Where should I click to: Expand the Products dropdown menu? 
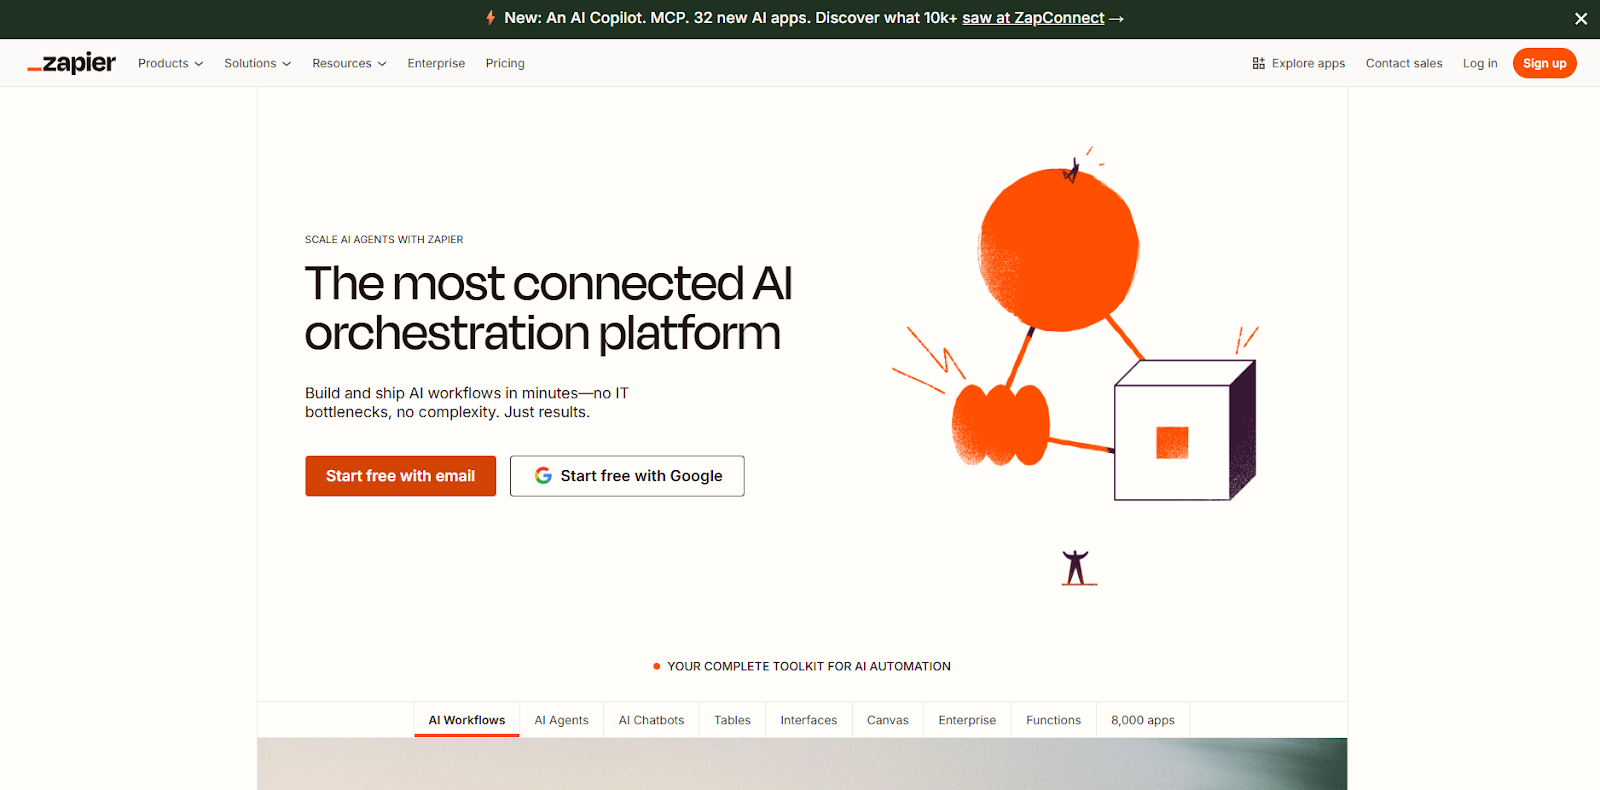[170, 63]
